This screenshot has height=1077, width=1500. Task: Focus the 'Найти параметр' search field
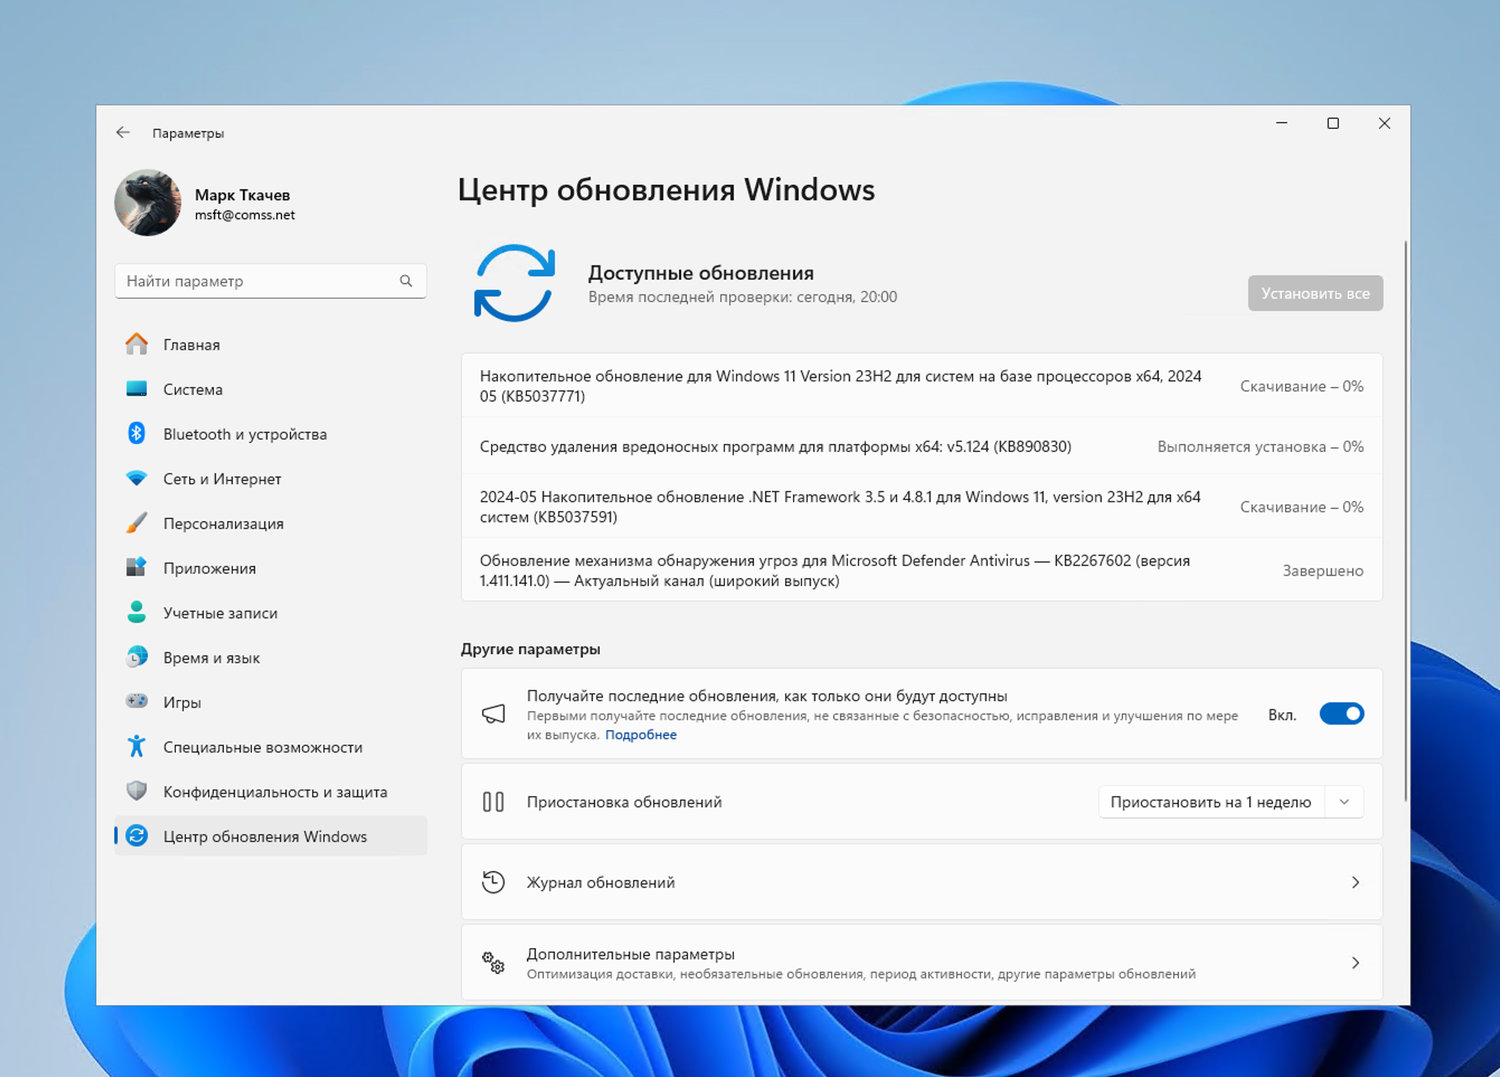click(x=270, y=281)
